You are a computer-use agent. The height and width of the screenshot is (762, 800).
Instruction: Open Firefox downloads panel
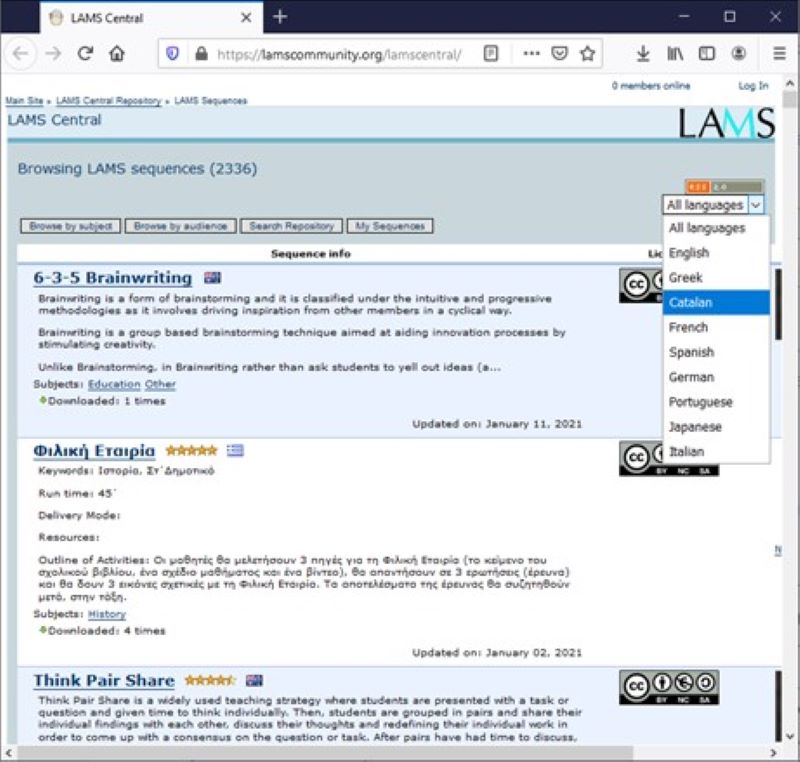point(643,54)
